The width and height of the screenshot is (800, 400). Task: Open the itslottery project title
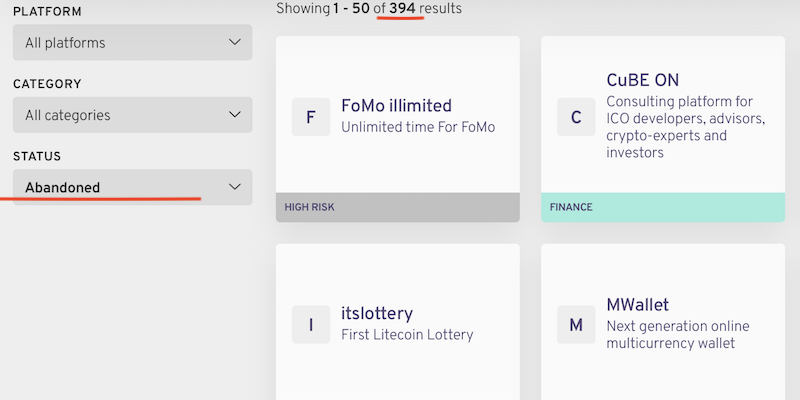pyautogui.click(x=377, y=314)
